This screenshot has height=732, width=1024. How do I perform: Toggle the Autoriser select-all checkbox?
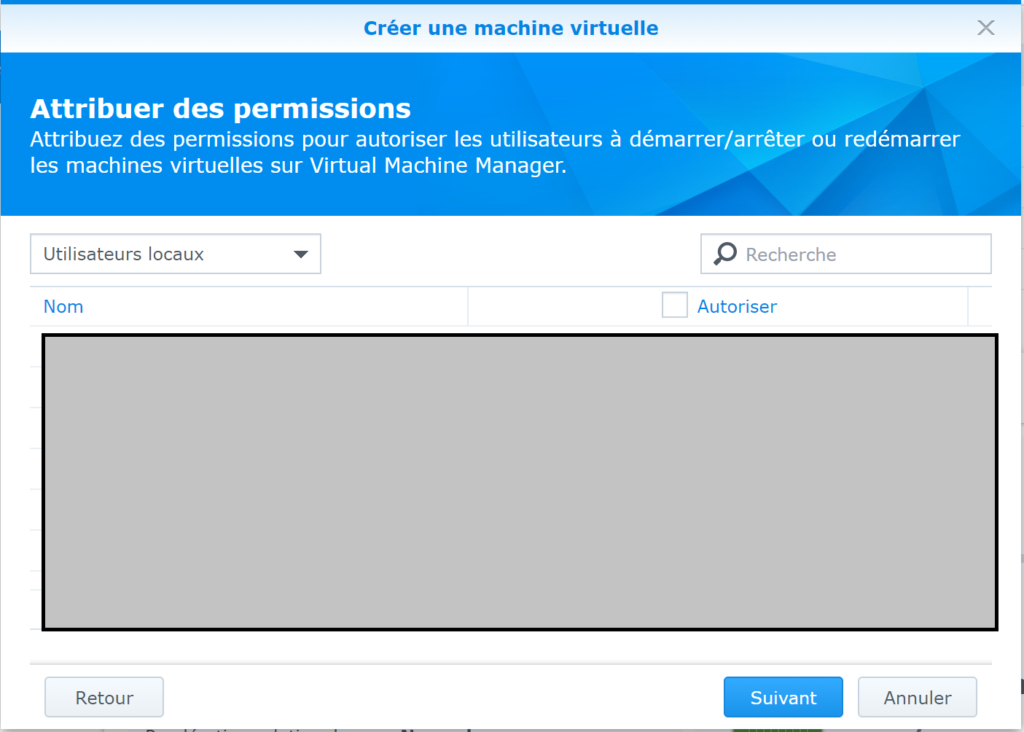674,306
